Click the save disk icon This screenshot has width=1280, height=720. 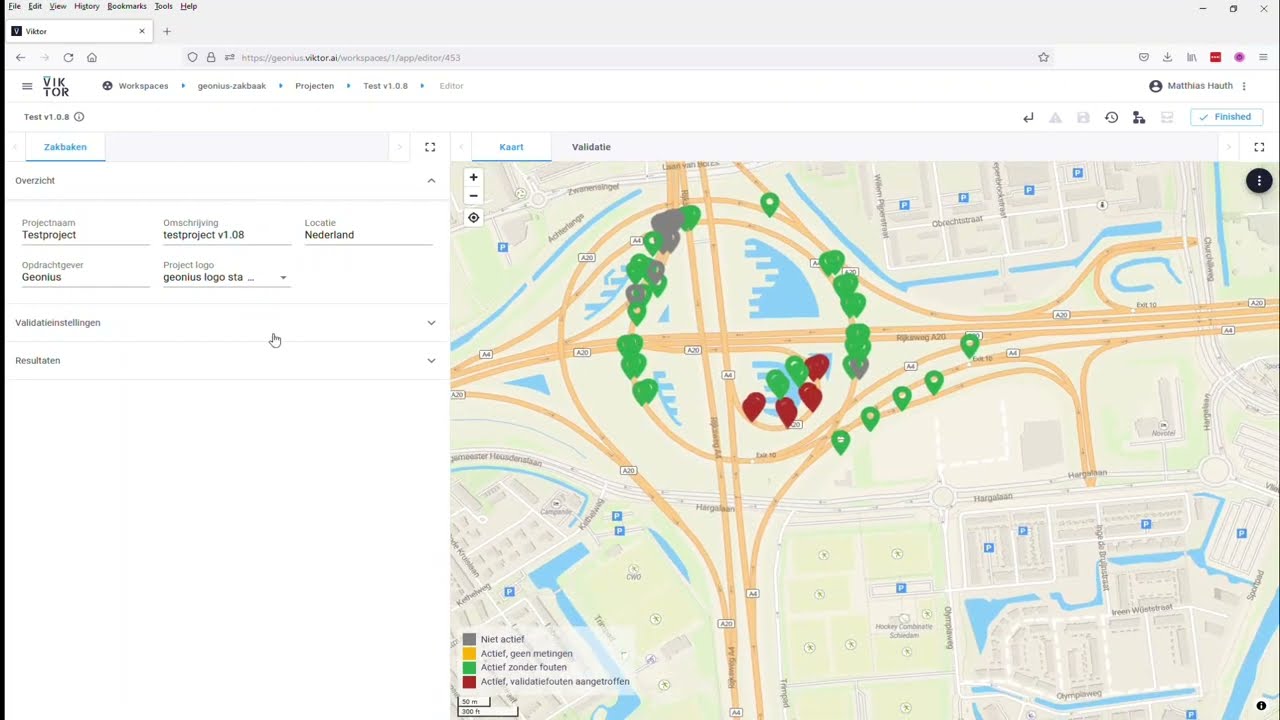tap(1083, 117)
